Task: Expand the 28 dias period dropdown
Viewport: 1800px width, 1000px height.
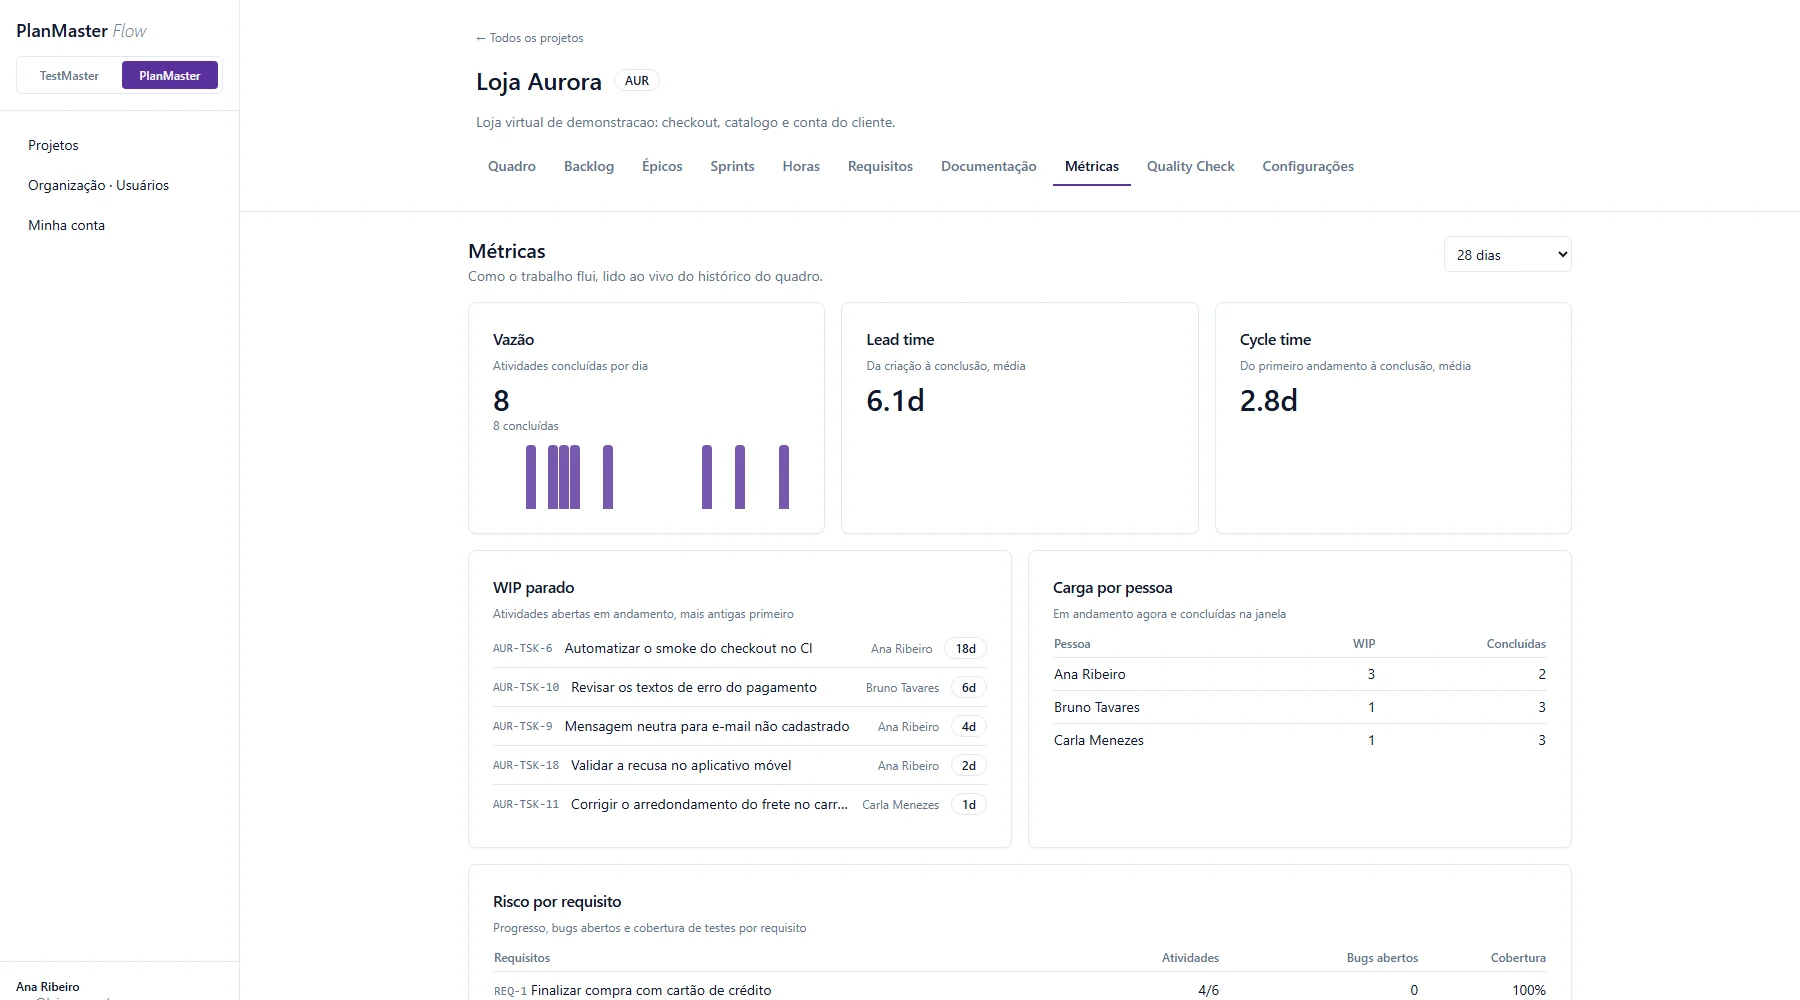Action: [x=1507, y=255]
